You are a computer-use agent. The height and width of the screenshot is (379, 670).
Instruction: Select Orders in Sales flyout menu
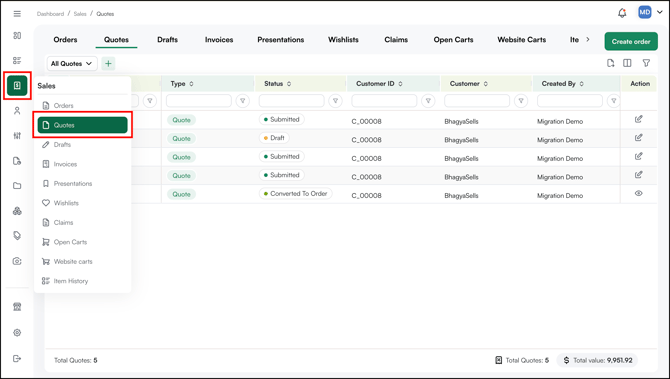[x=82, y=106]
